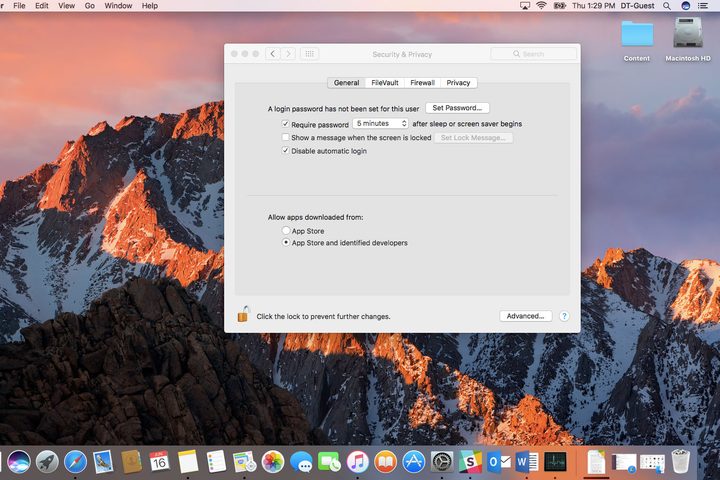This screenshot has width=720, height=480.
Task: Open Safari from the dock
Action: [75, 462]
